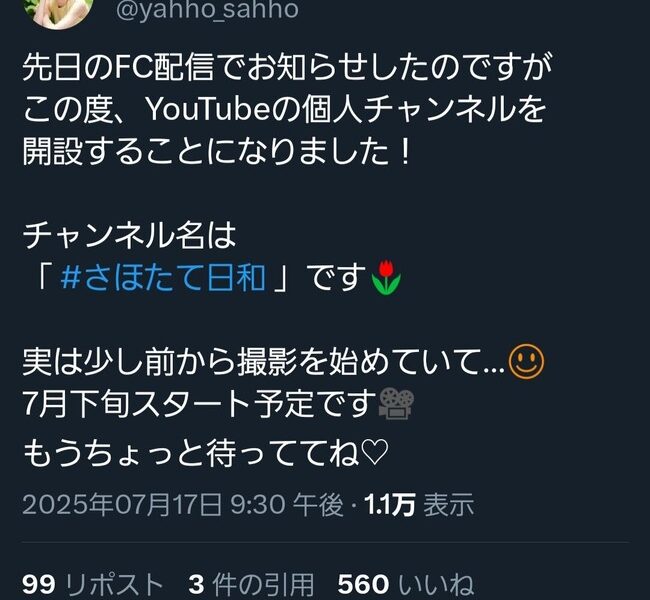Click the word YouTube in the post
This screenshot has width=650, height=600.
point(209,109)
